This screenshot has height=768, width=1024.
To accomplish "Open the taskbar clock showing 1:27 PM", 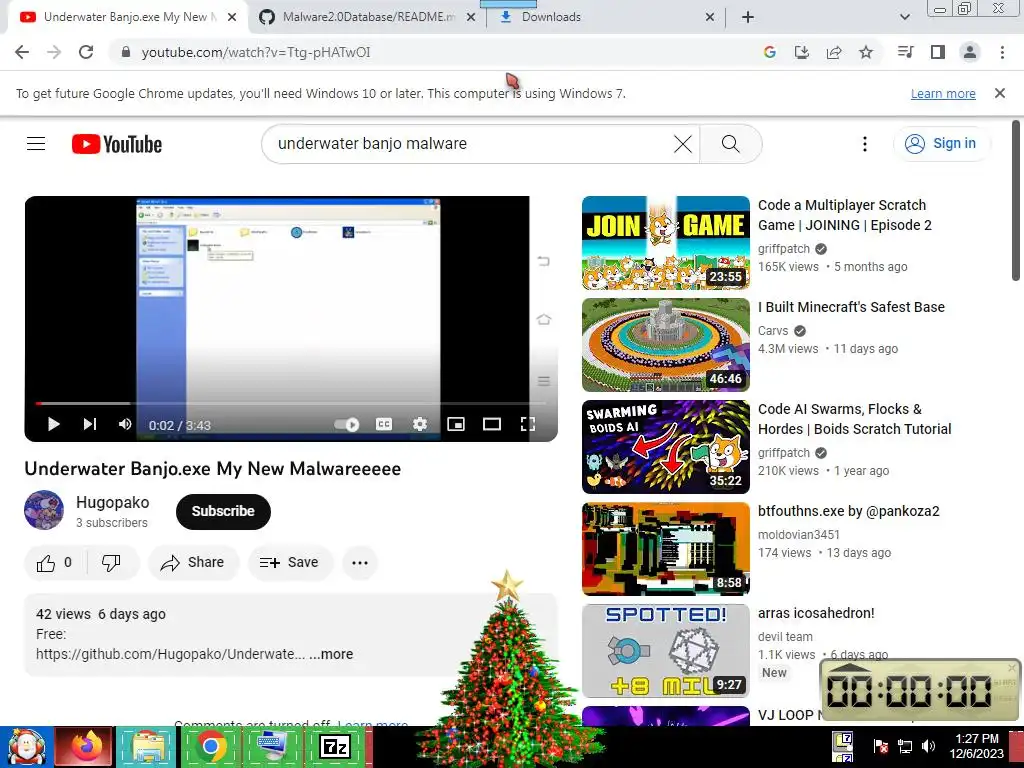I will coord(976,746).
